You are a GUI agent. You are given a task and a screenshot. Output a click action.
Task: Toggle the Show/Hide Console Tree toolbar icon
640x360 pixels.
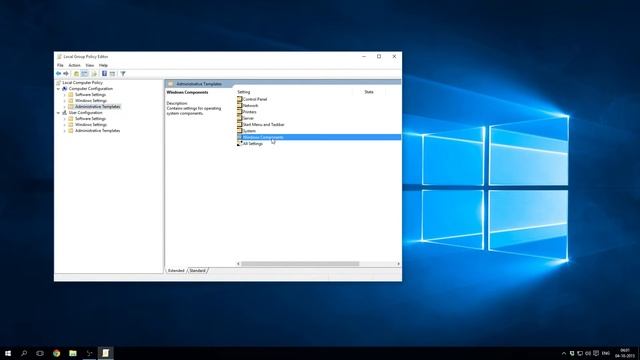click(x=84, y=73)
